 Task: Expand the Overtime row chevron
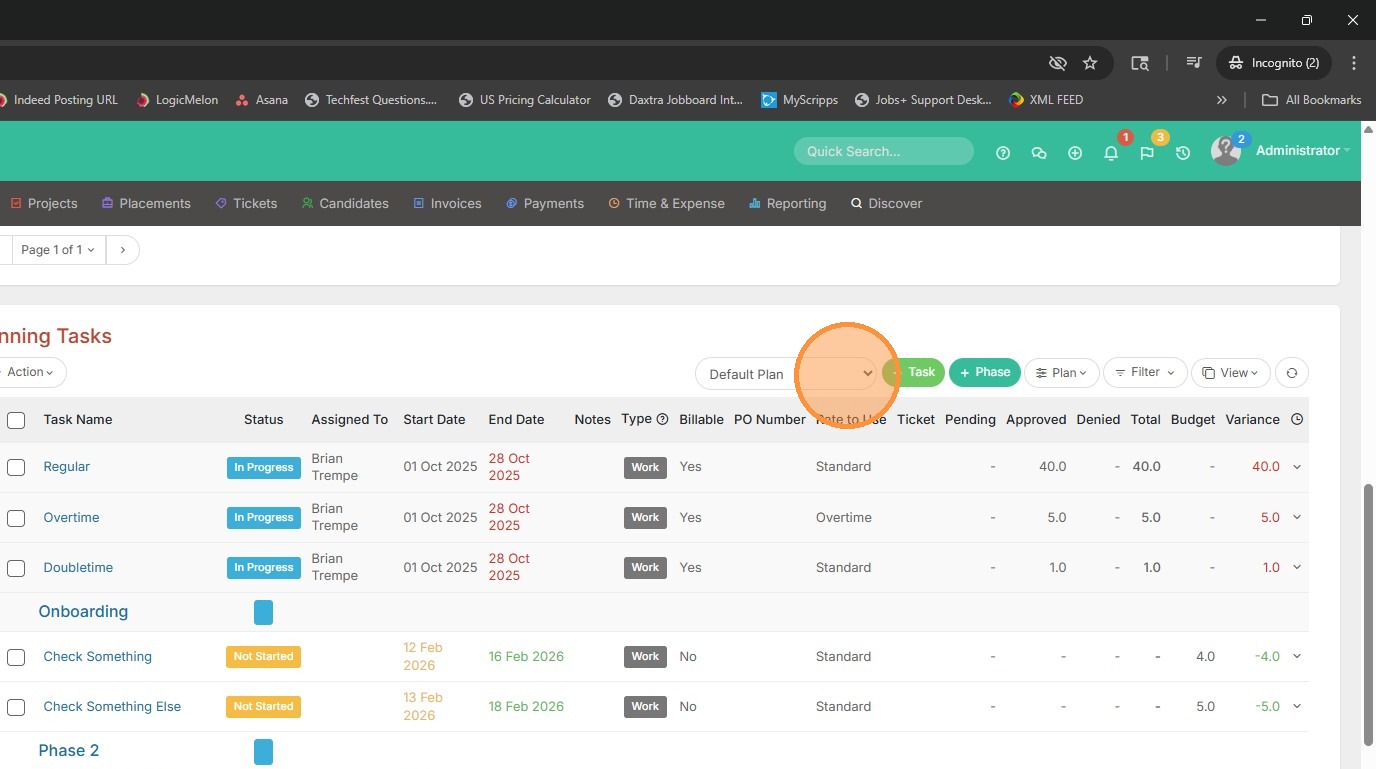pyautogui.click(x=1297, y=518)
